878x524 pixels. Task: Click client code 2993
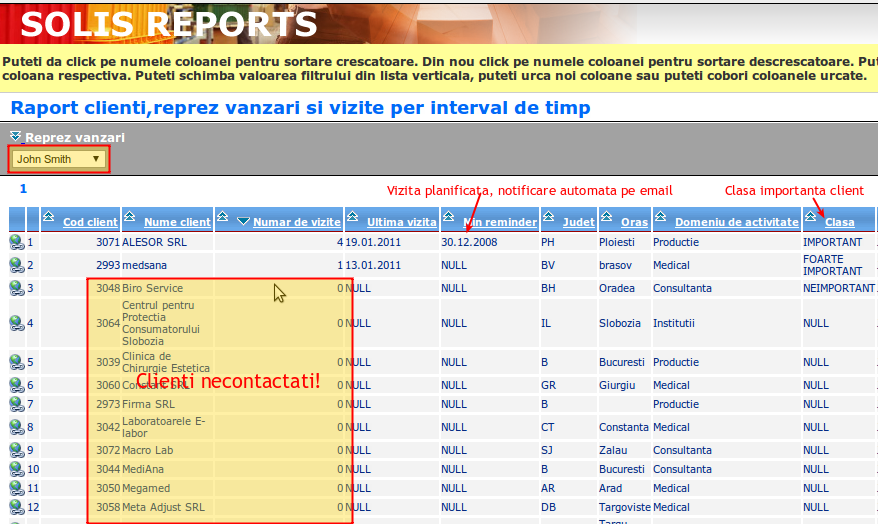pos(108,265)
